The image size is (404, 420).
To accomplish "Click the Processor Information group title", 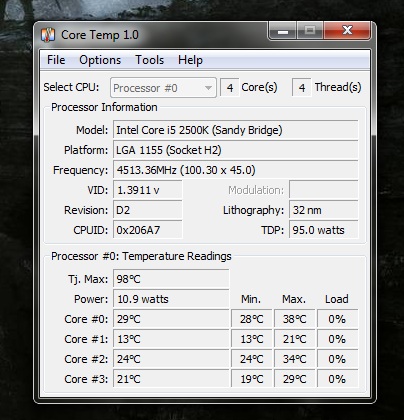I will [x=104, y=107].
